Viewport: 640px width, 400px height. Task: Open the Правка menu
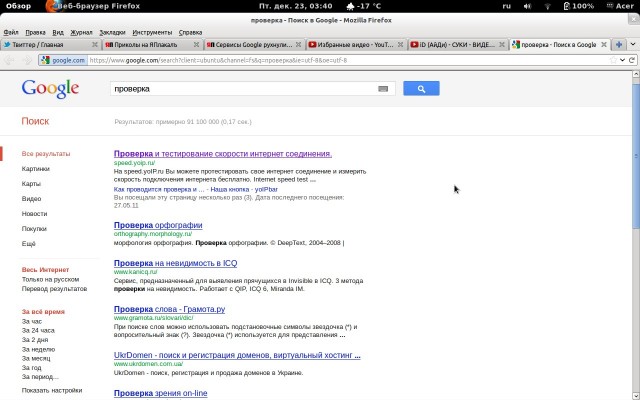(x=35, y=32)
